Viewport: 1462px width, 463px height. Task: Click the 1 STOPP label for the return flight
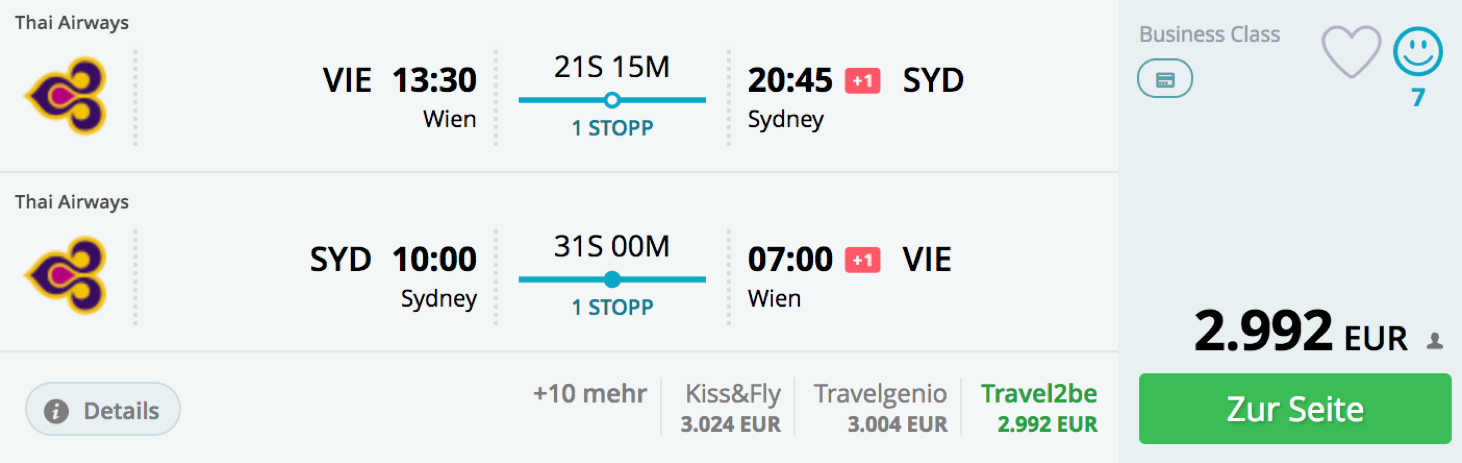pyautogui.click(x=612, y=308)
